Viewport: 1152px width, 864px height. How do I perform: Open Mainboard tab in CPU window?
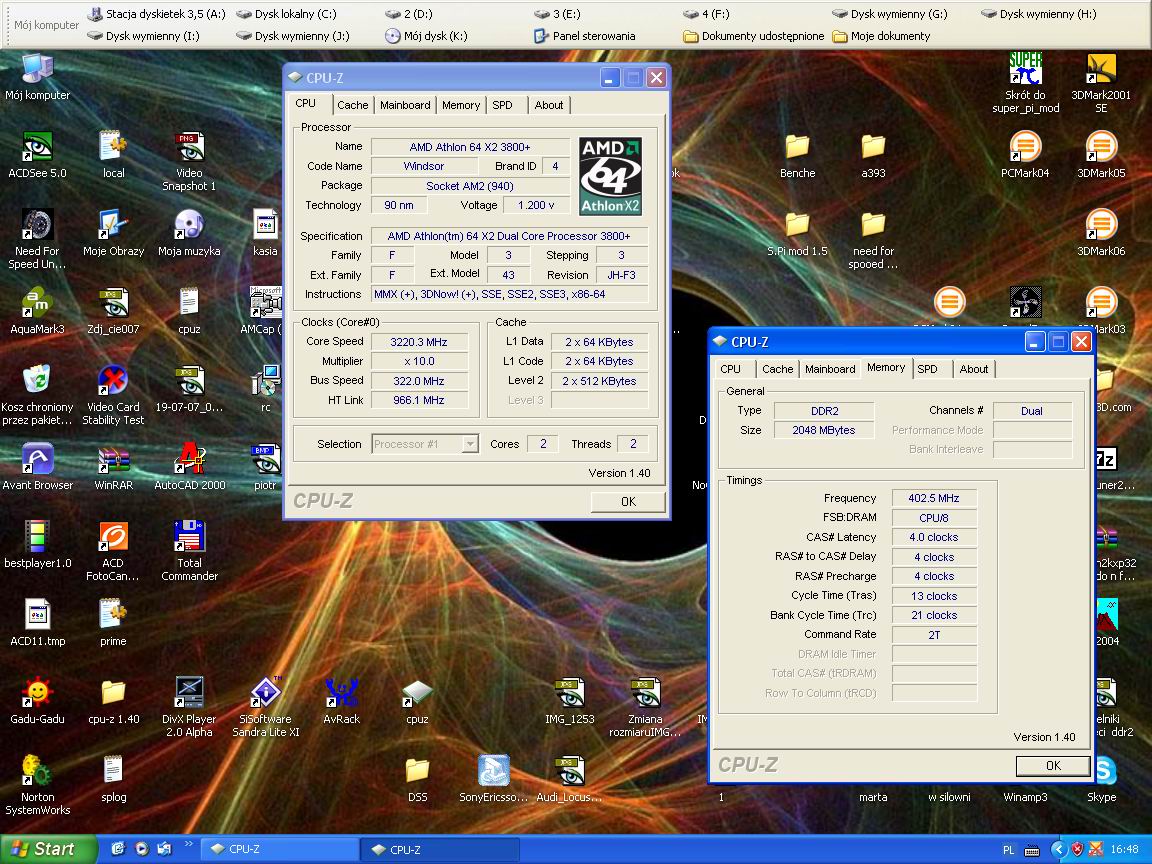coord(405,105)
